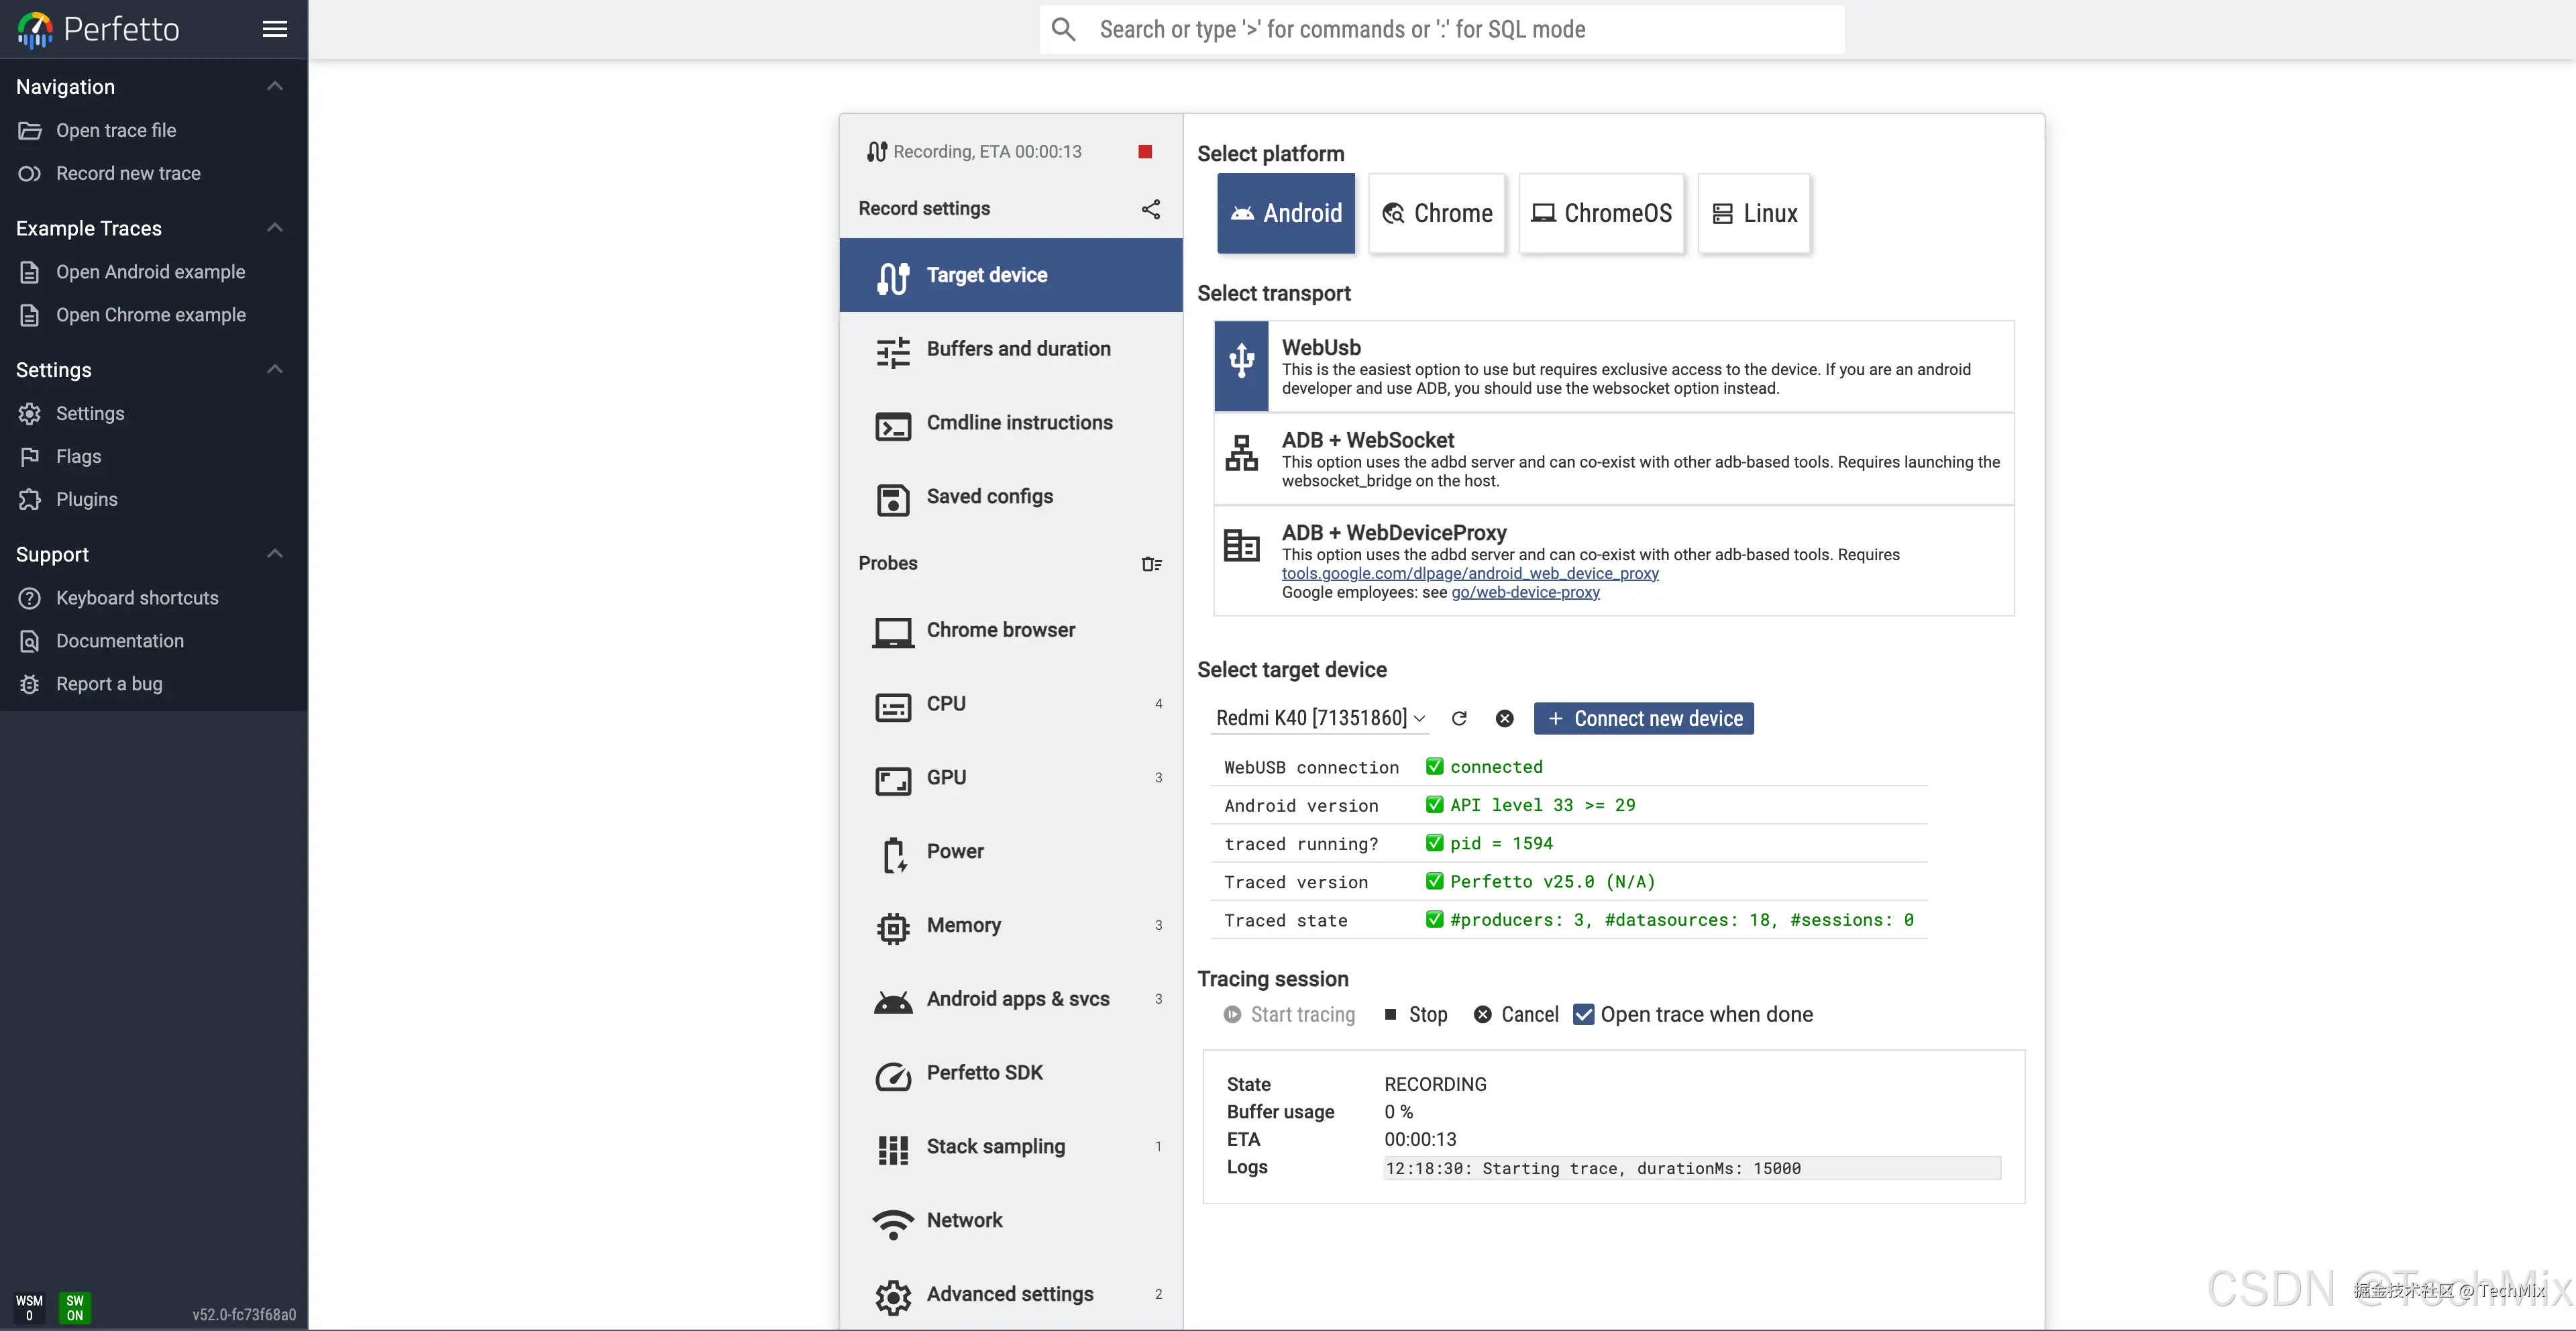Open the android_web_device_proxy link
The width and height of the screenshot is (2576, 1331).
pos(1470,573)
